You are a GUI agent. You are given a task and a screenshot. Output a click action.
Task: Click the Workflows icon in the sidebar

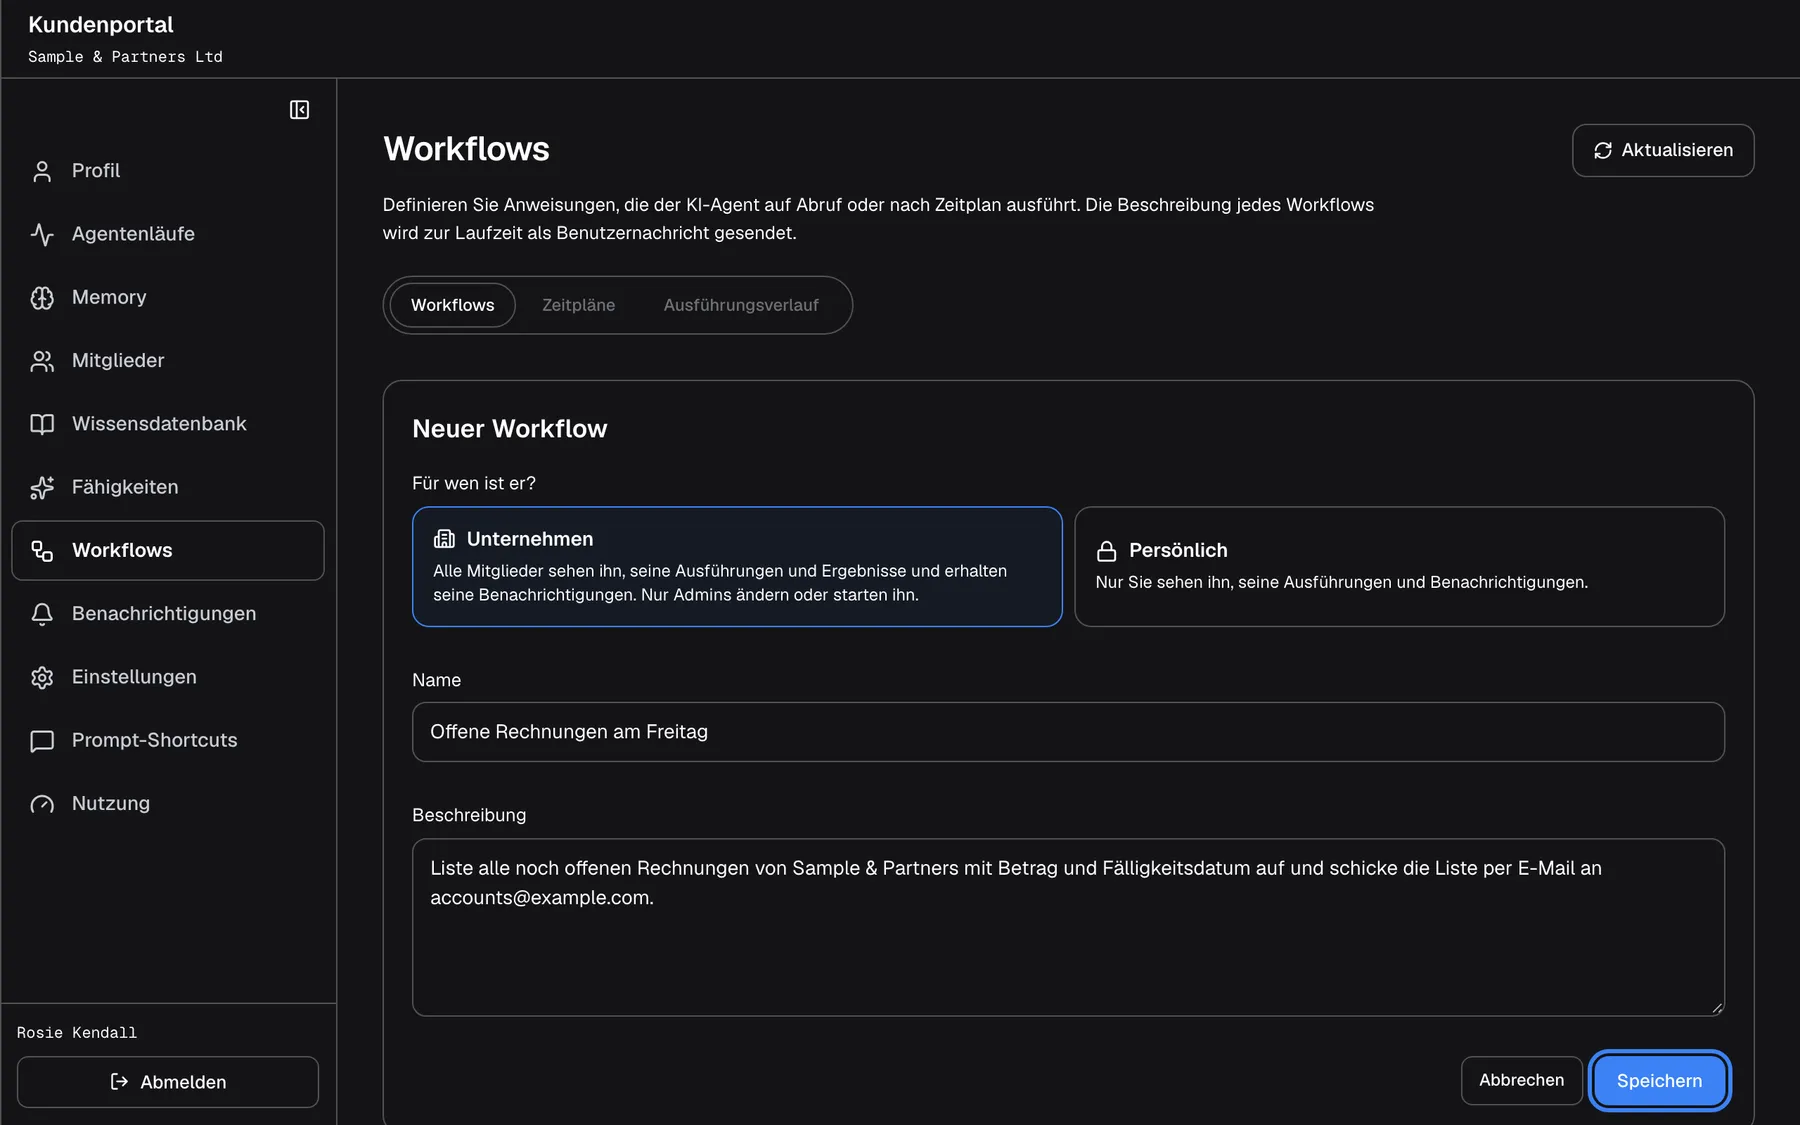click(42, 551)
